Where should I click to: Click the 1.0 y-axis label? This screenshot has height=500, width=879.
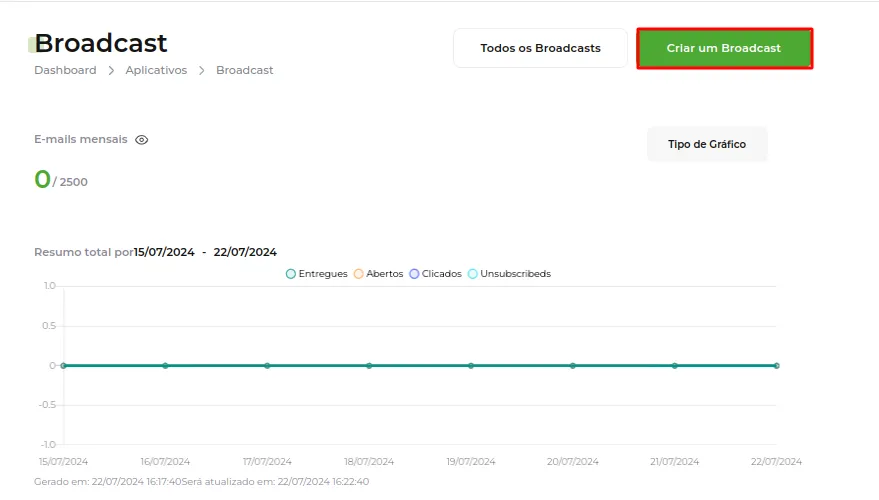pos(50,286)
